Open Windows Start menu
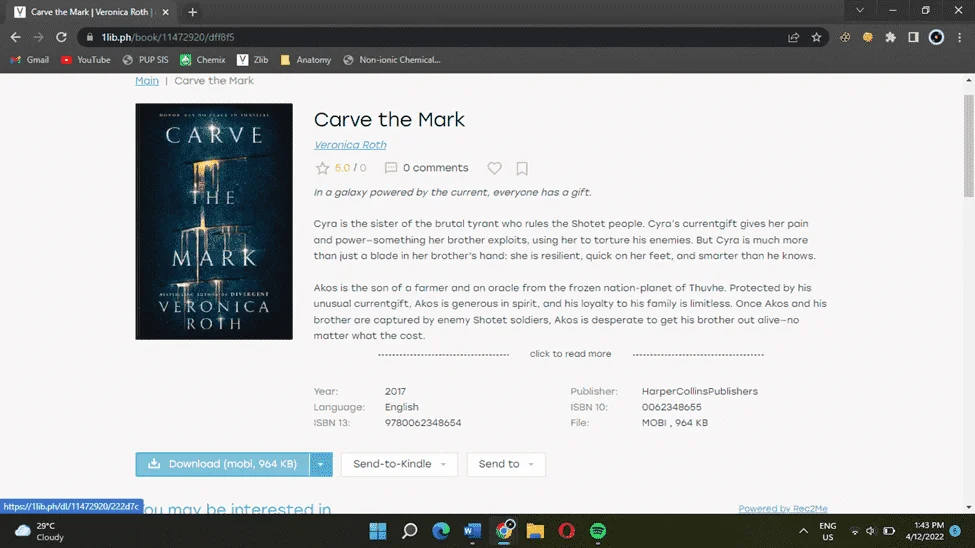Image resolution: width=975 pixels, height=548 pixels. click(377, 531)
